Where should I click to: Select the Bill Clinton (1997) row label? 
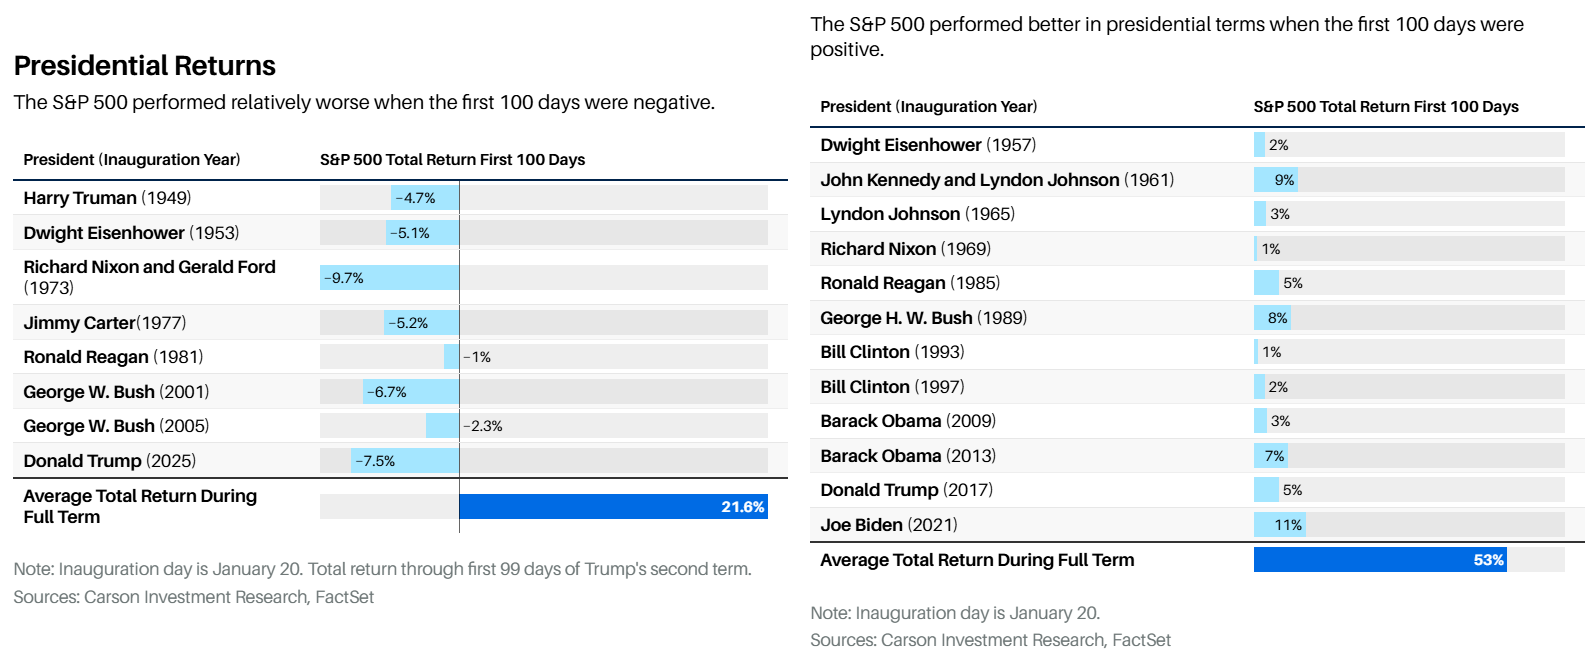892,387
